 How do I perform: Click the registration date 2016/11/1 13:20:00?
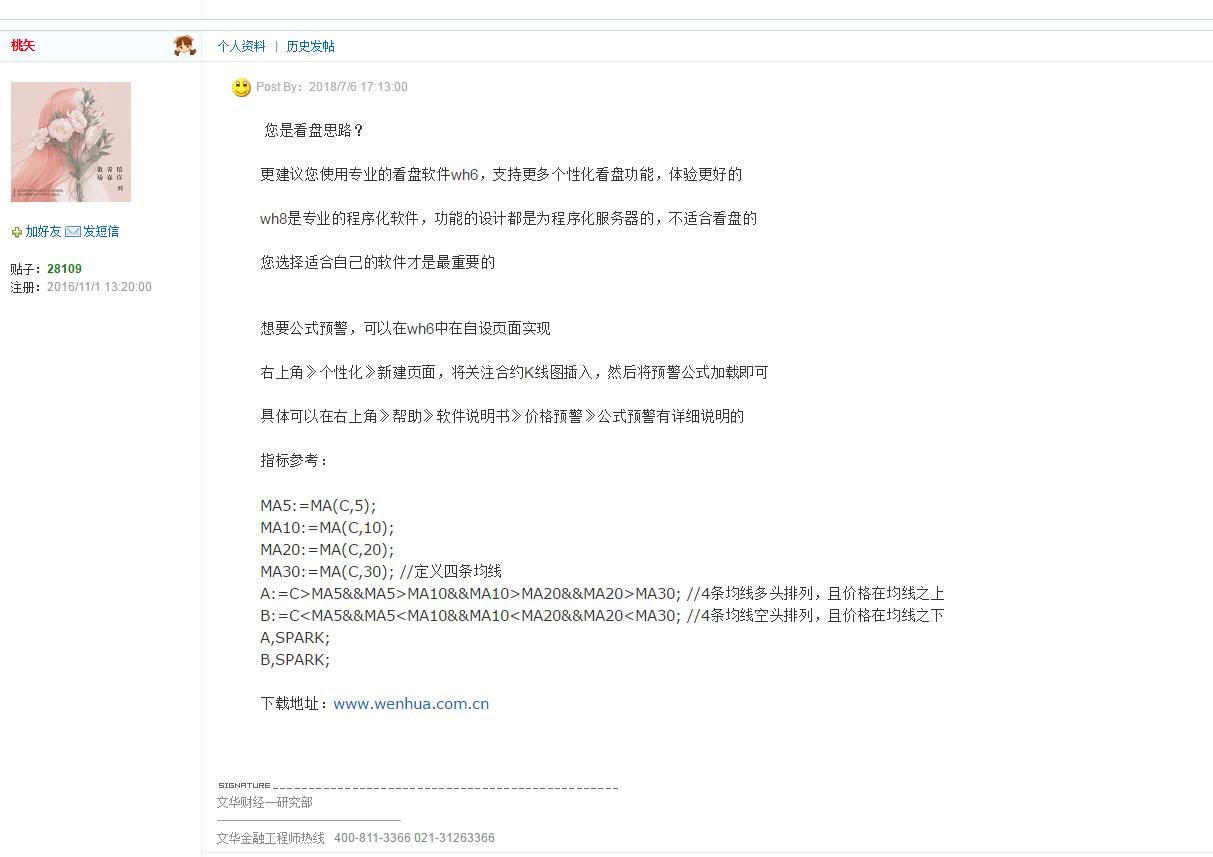tap(99, 287)
